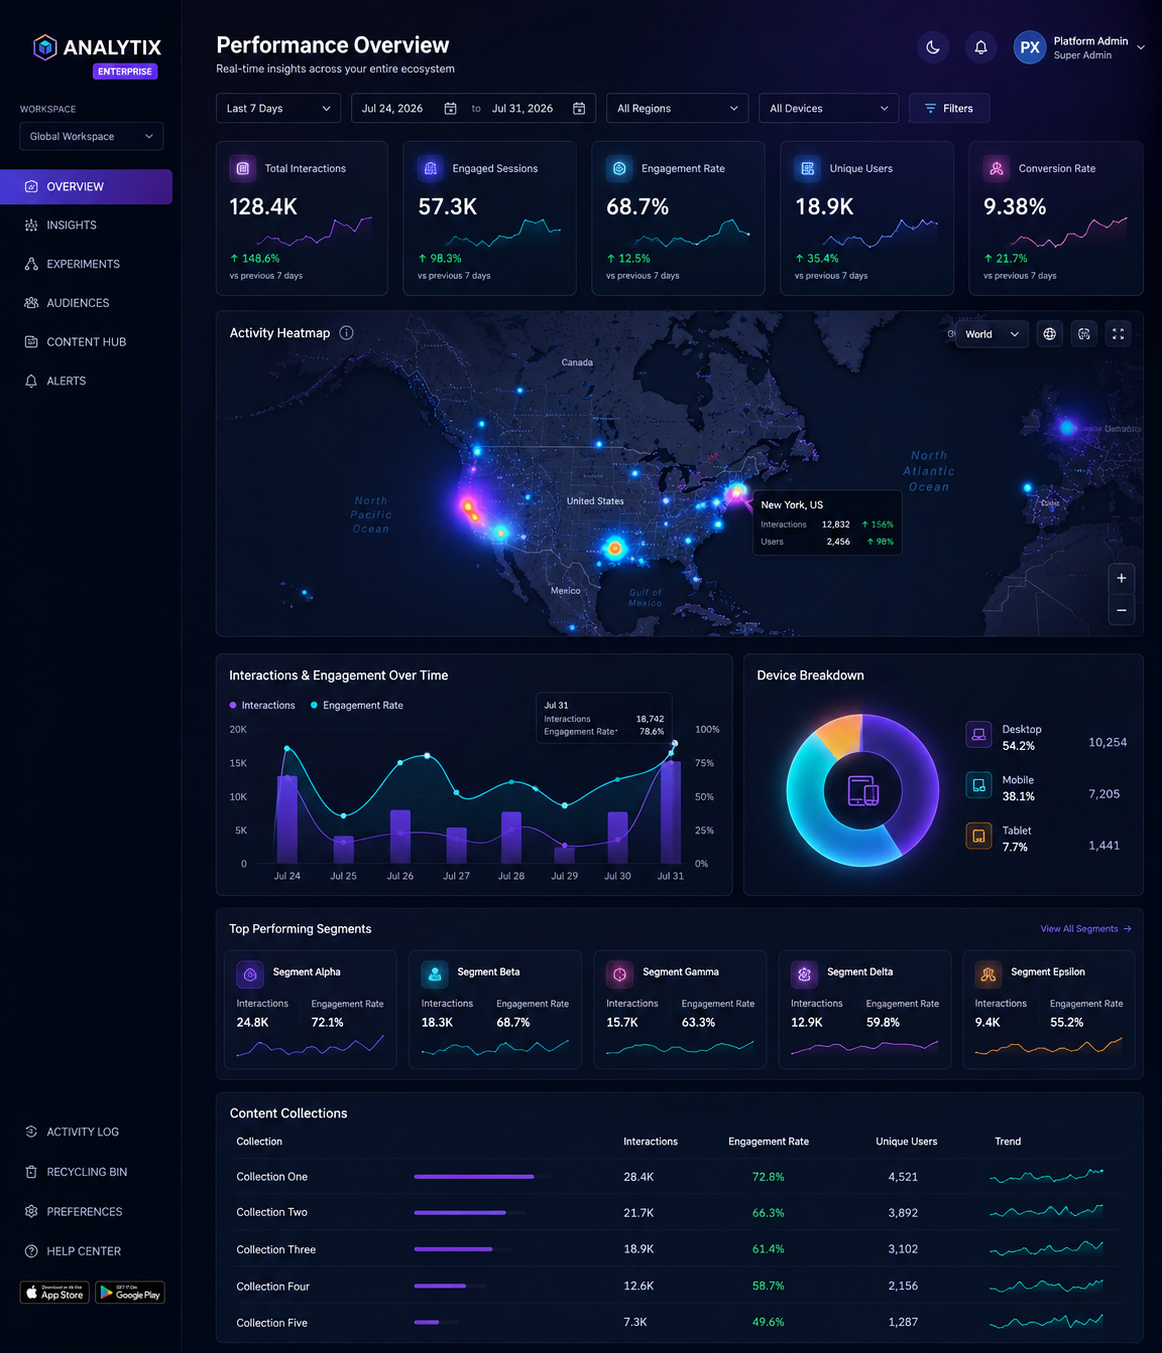The image size is (1162, 1353).
Task: Open calendar icon for Jul 31, 2026
Action: click(x=579, y=108)
